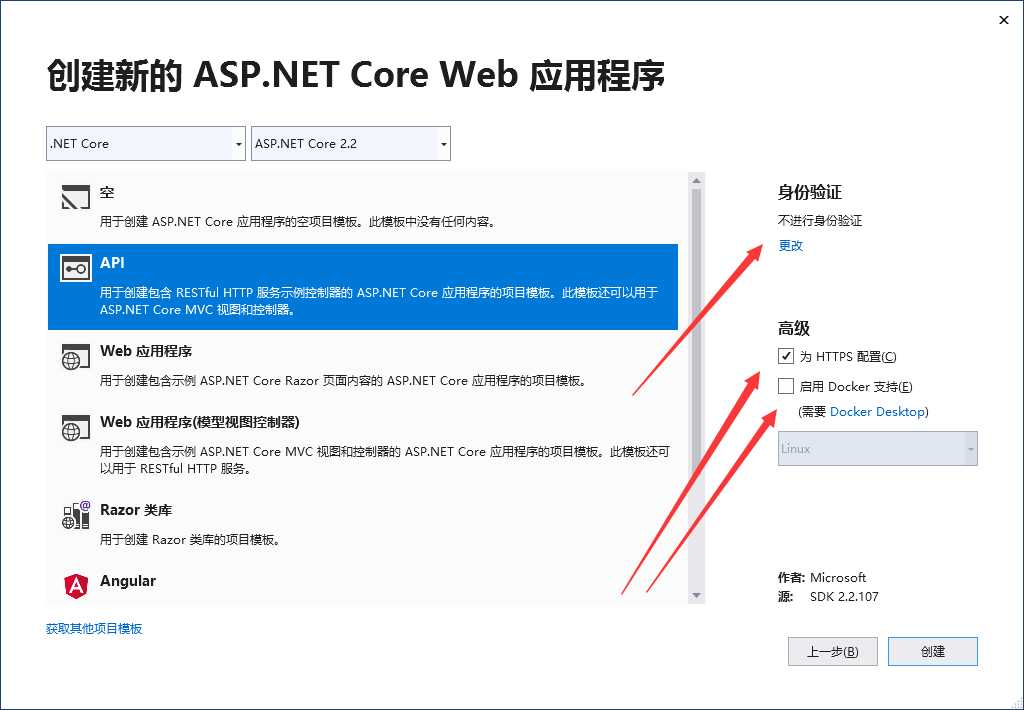Click the MVC web application icon

point(76,428)
